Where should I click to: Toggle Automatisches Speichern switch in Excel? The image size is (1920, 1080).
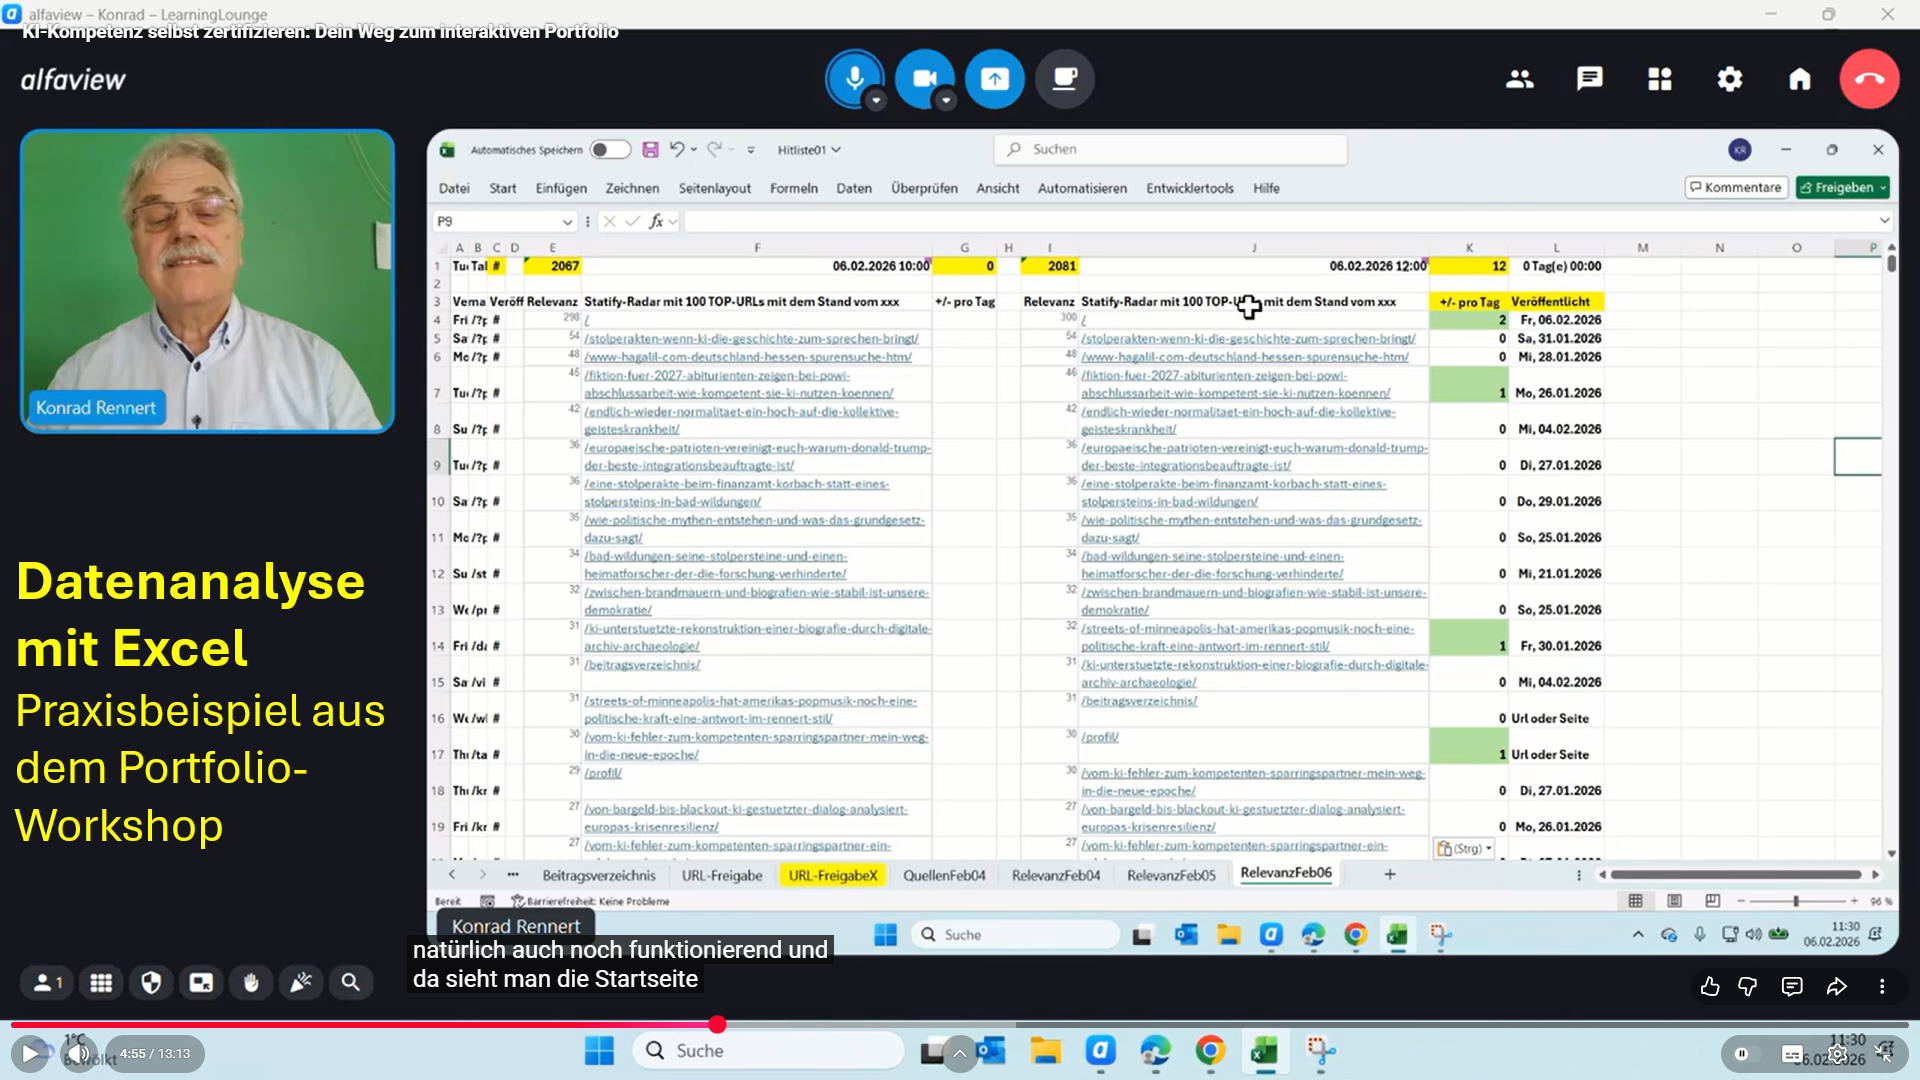[x=609, y=150]
